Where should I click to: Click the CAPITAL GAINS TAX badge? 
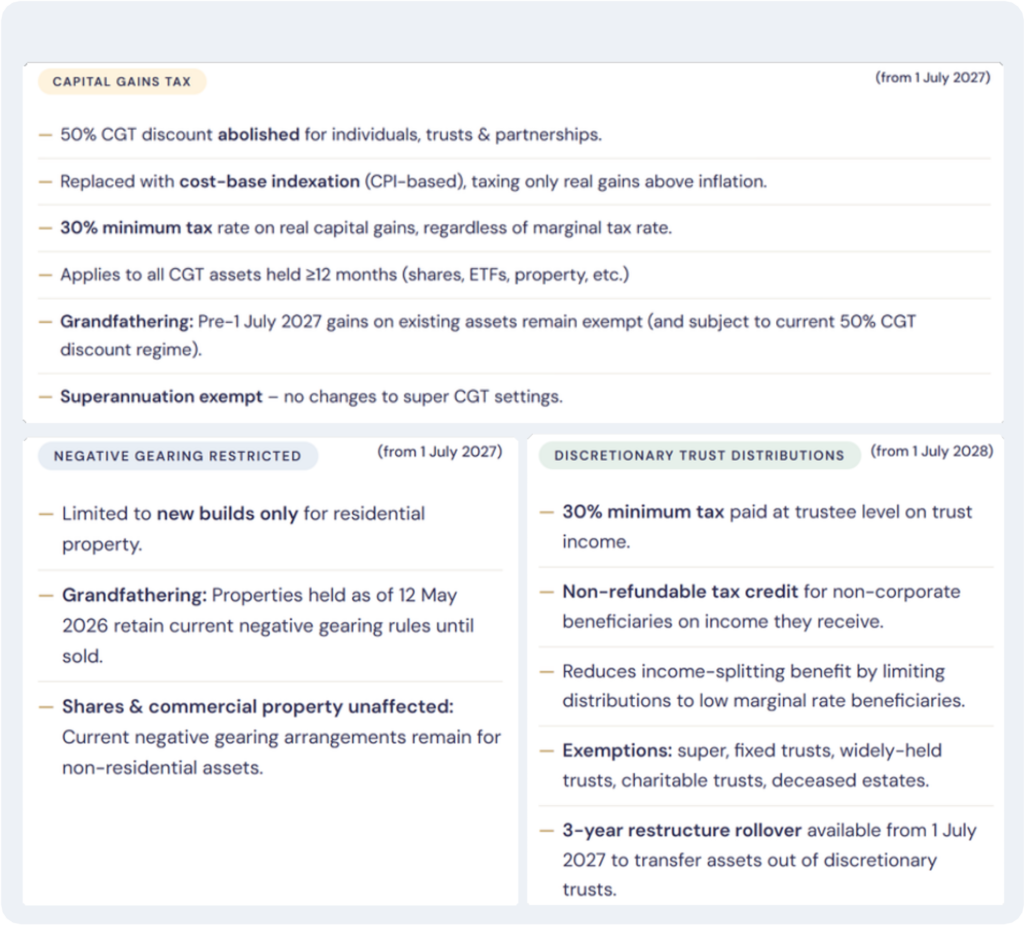click(122, 82)
